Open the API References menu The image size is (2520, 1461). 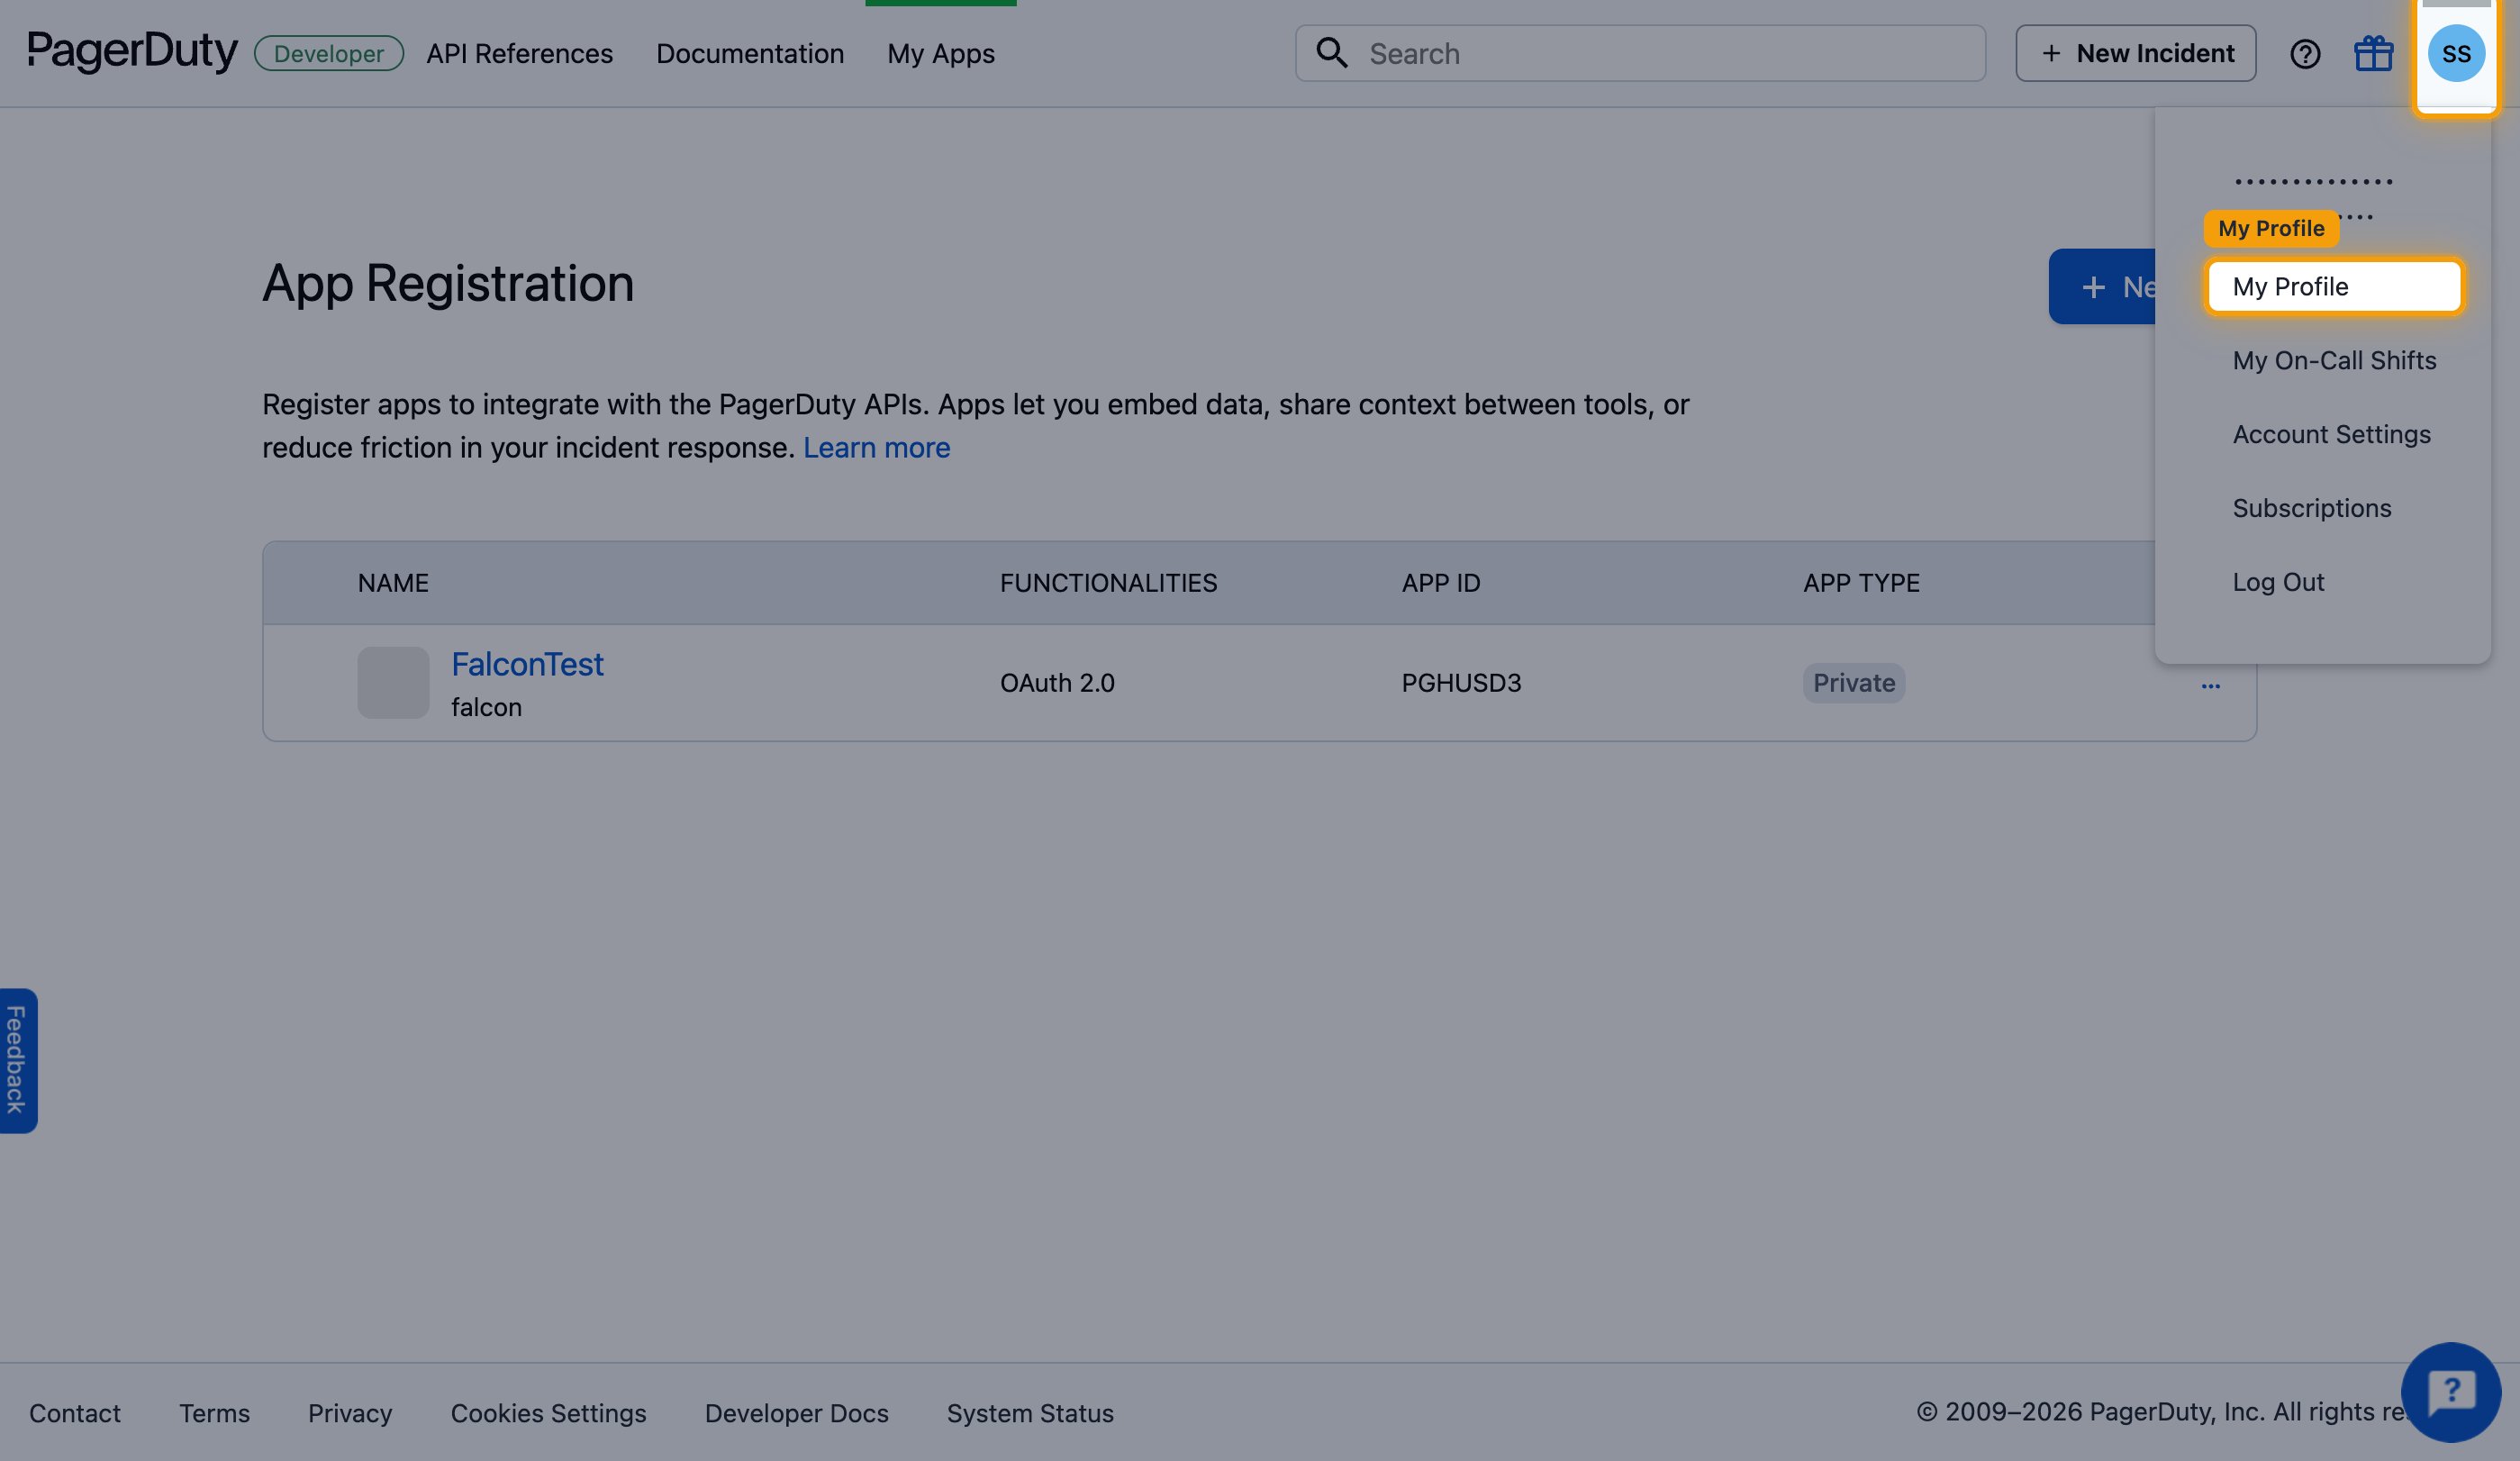coord(519,54)
